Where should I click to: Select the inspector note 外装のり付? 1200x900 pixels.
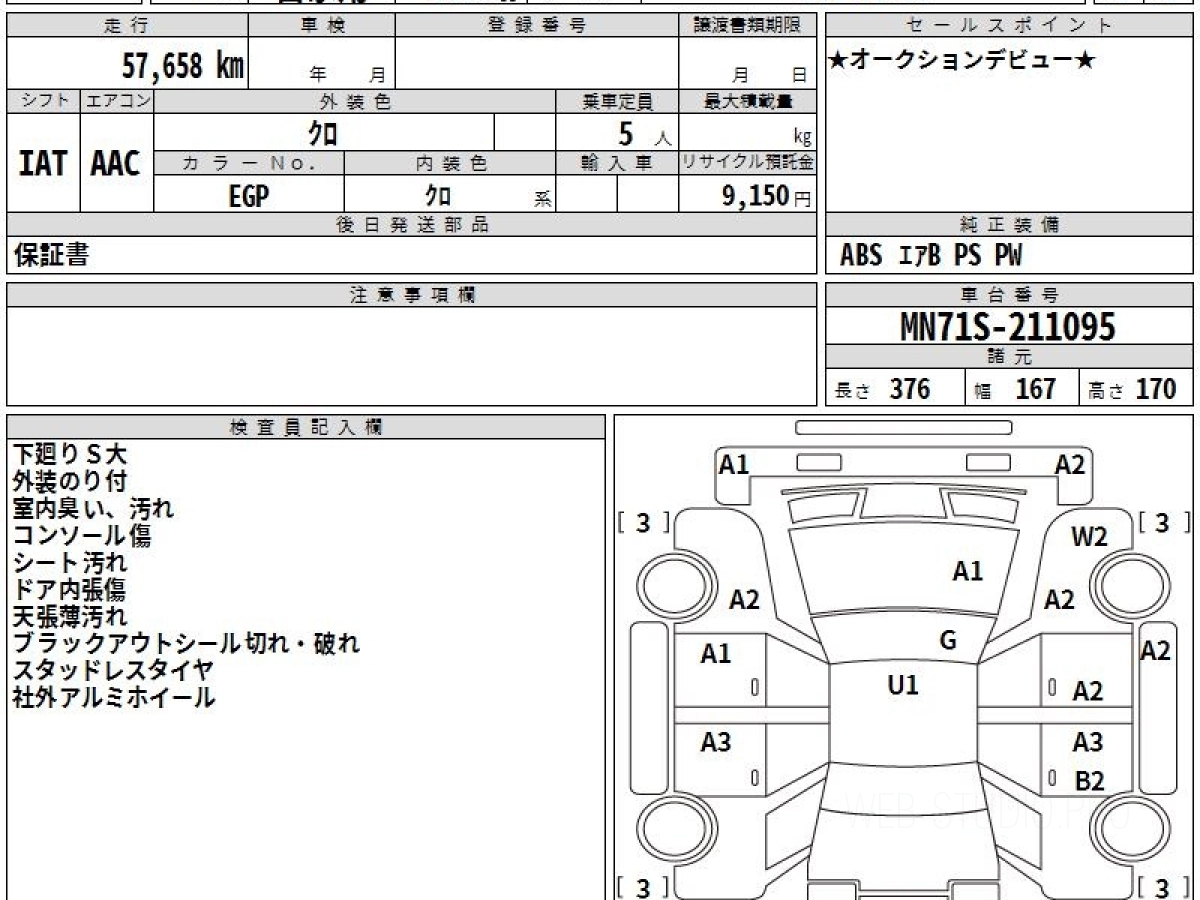pos(70,482)
